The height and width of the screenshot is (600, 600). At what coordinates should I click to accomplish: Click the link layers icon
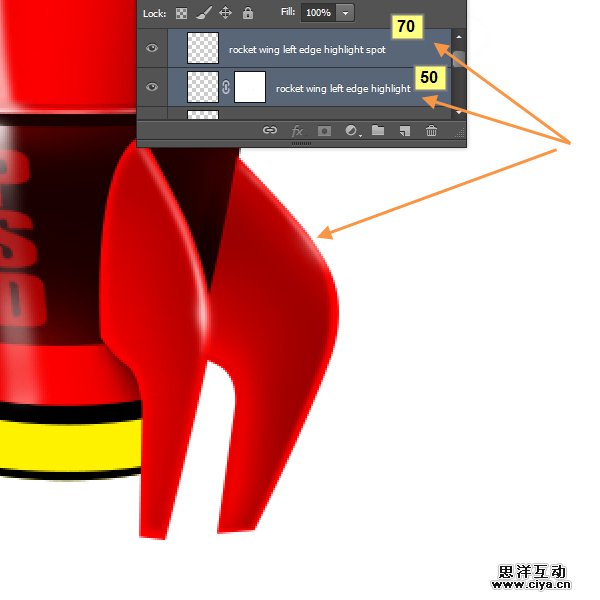[x=270, y=130]
